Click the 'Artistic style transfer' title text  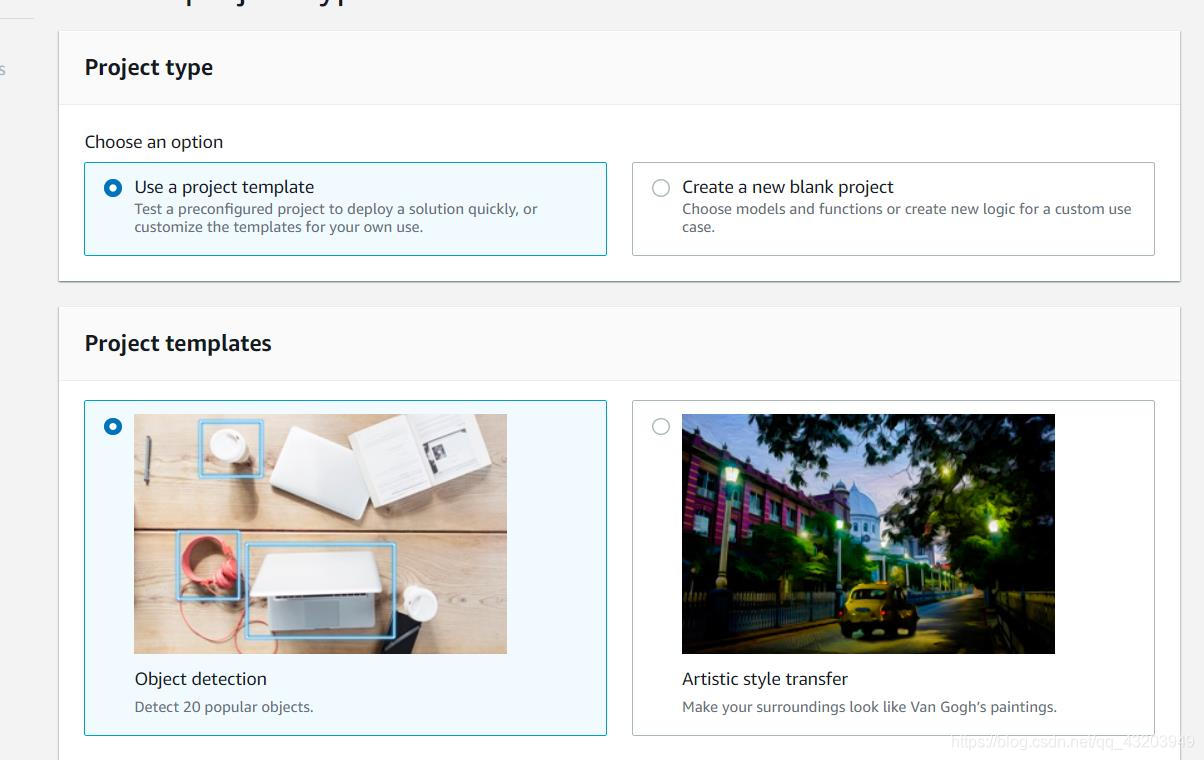[x=765, y=679]
